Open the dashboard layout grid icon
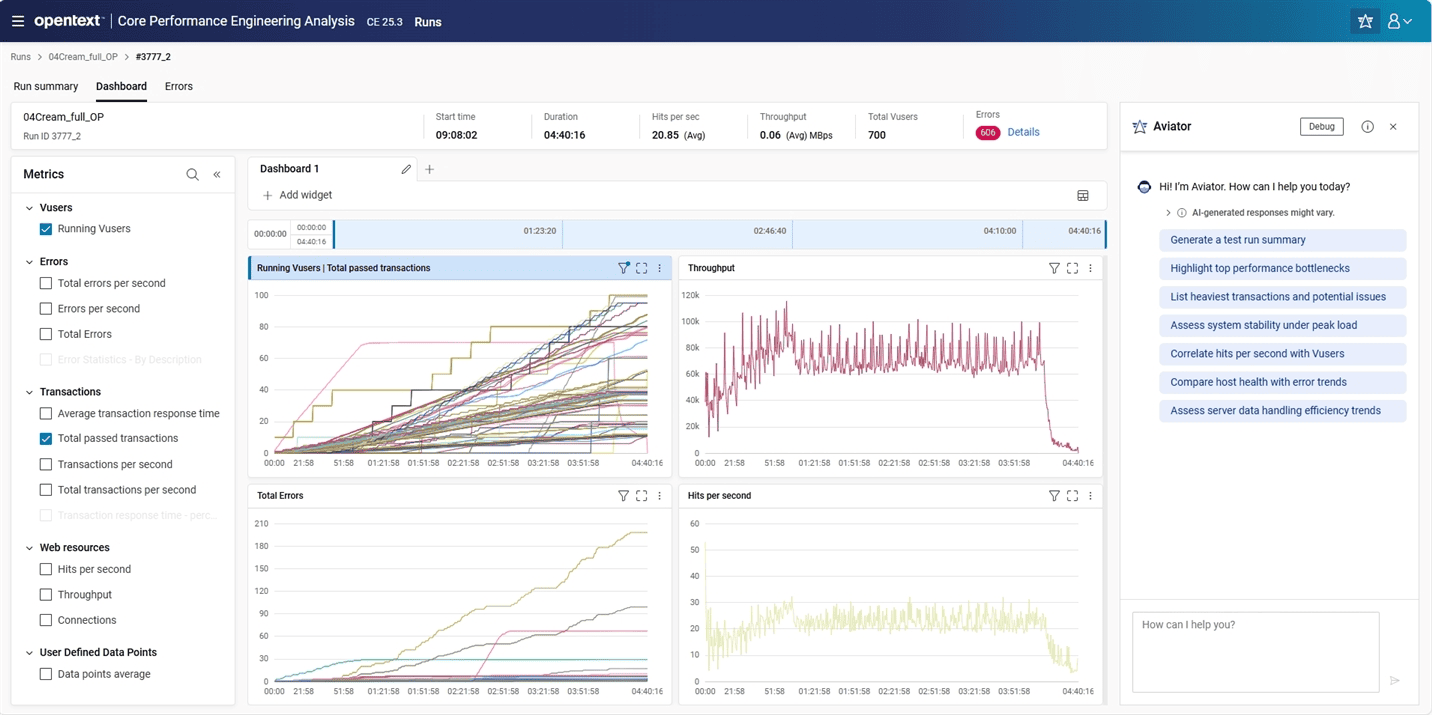The image size is (1432, 715). [1082, 196]
